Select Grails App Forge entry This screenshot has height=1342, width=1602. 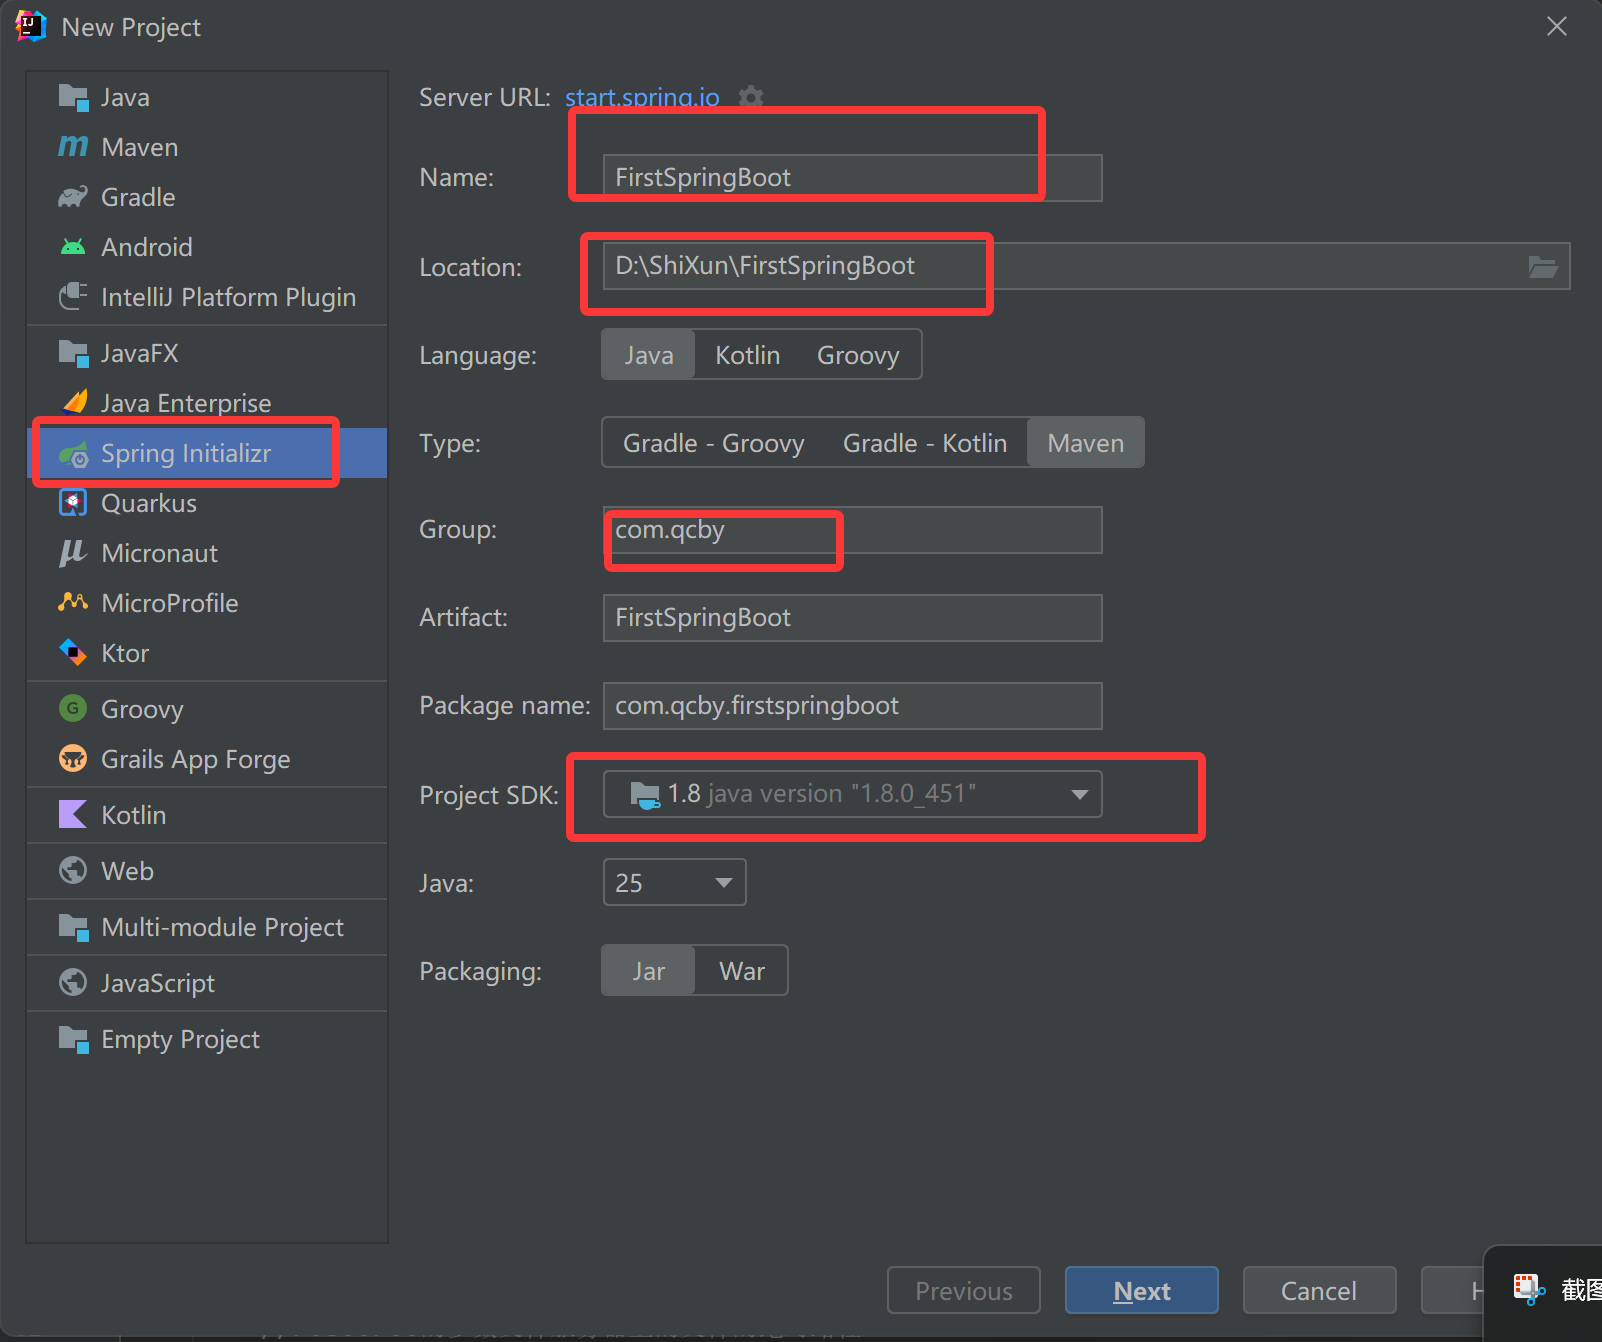tap(207, 759)
